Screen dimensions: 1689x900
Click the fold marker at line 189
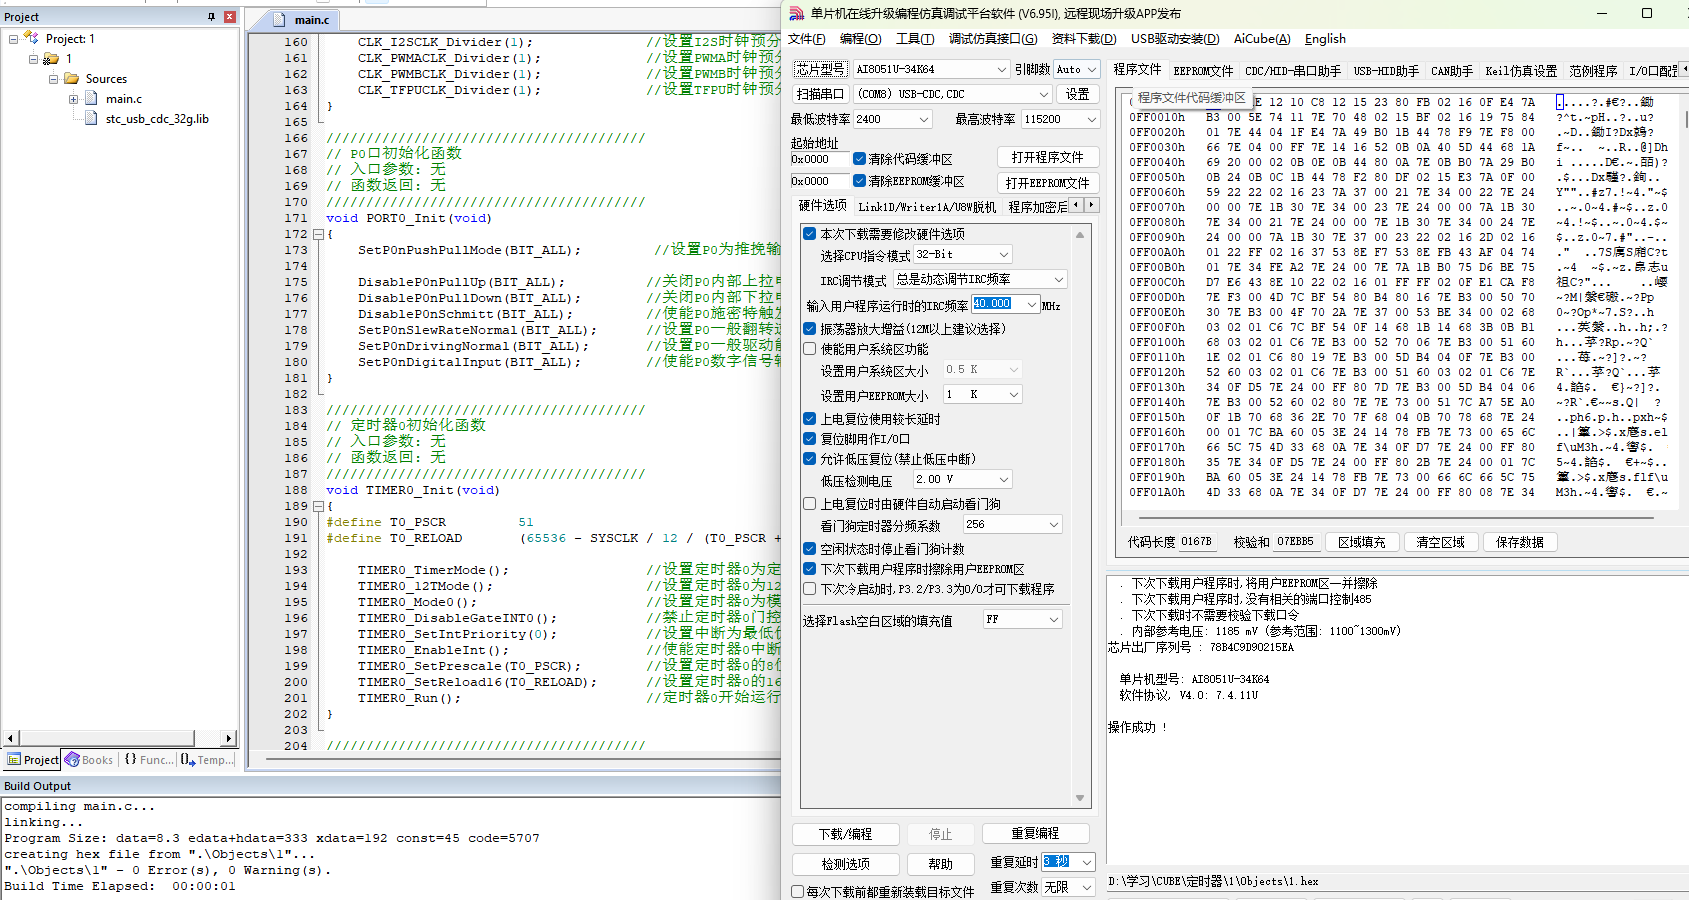(x=318, y=506)
